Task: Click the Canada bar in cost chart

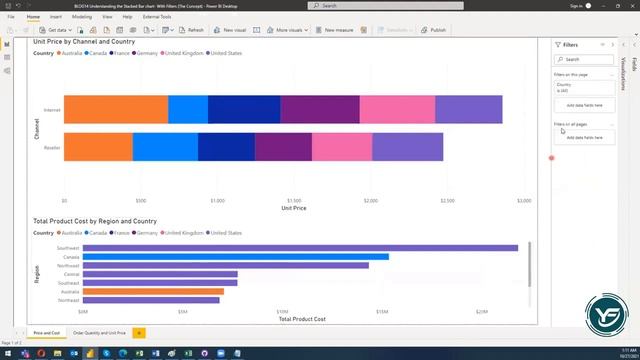Action: (236, 257)
